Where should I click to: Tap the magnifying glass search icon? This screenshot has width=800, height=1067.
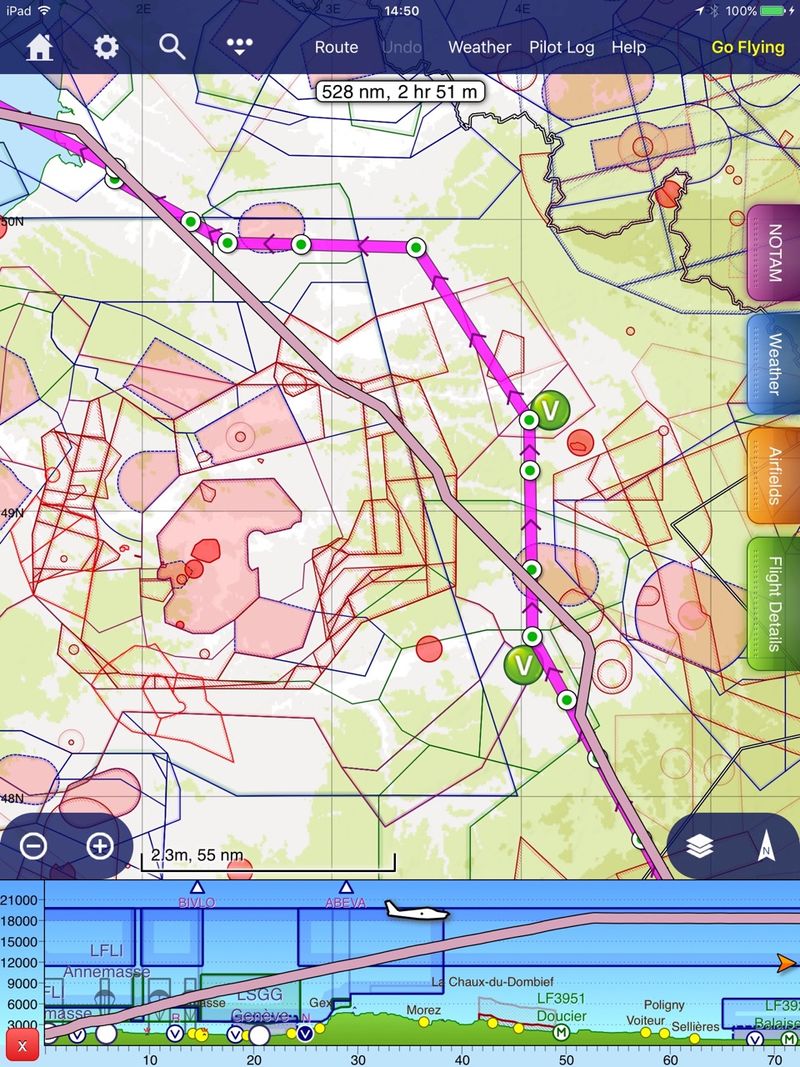[x=172, y=47]
